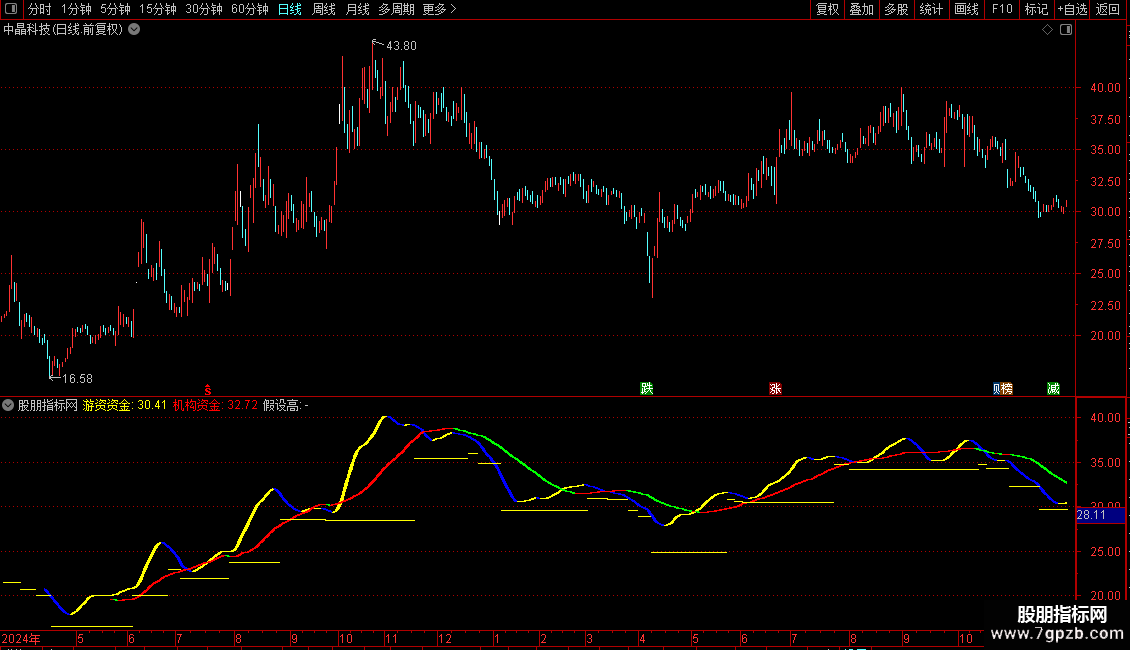Open the 画线 drawing tools
The height and width of the screenshot is (650, 1130).
966,10
